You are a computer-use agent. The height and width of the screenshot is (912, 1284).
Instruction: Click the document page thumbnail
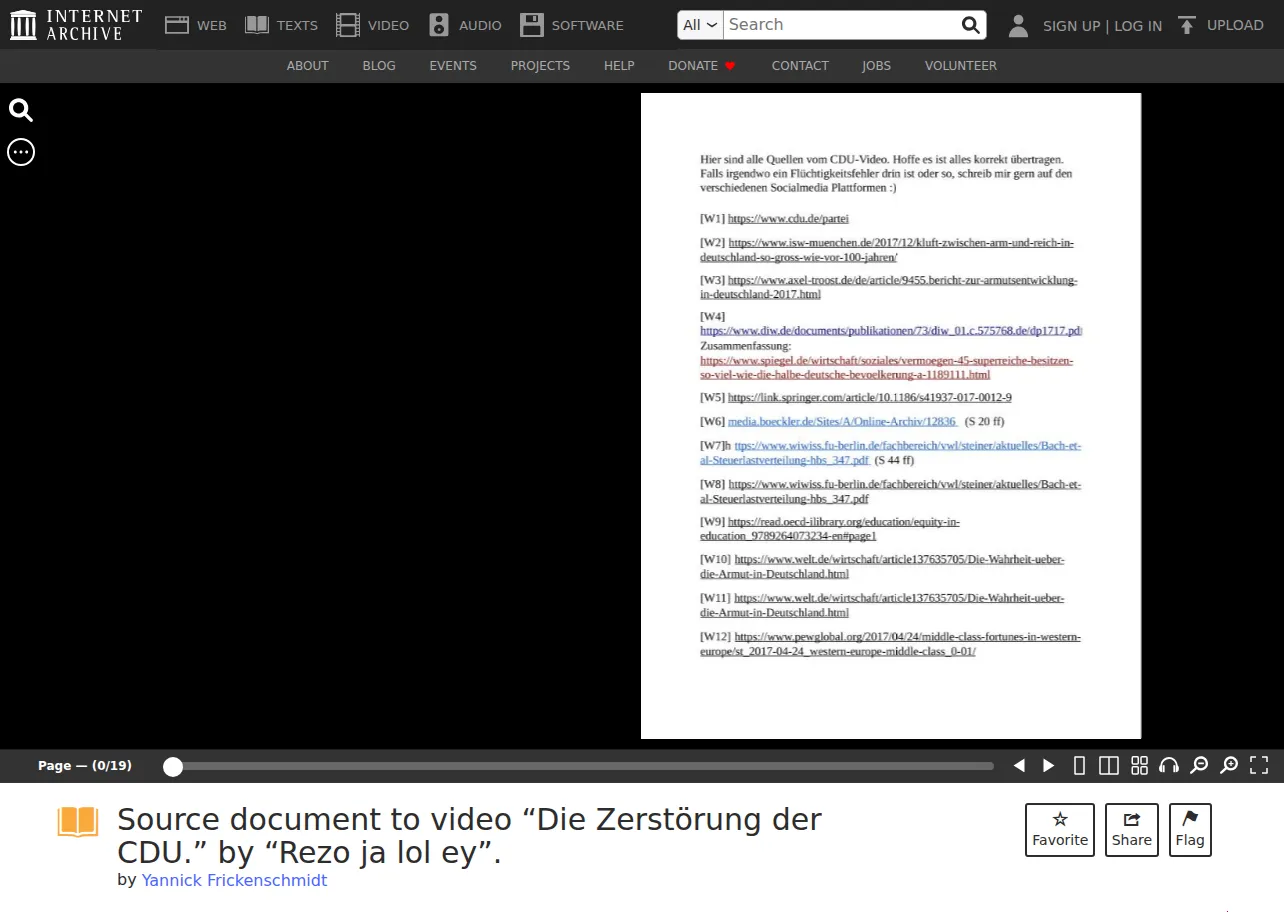click(891, 416)
